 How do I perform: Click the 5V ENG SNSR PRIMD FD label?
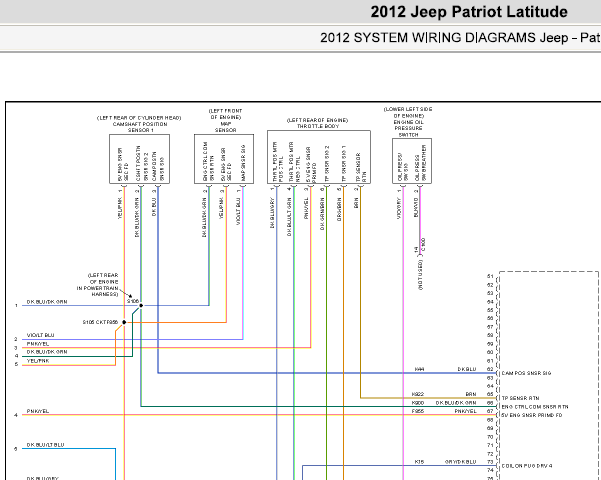pos(532,415)
